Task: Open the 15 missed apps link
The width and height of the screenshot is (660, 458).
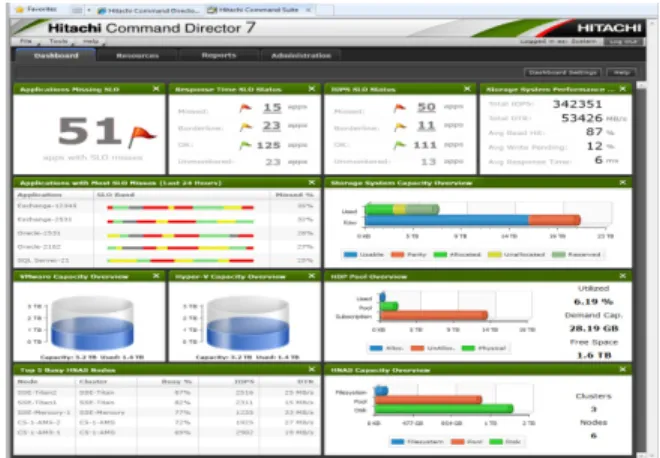Action: pos(272,108)
